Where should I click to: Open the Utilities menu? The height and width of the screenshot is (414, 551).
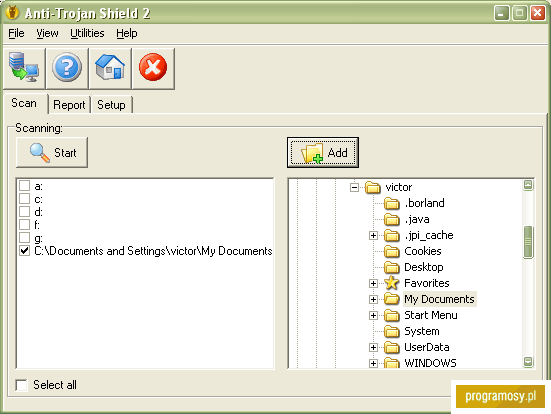pyautogui.click(x=87, y=33)
